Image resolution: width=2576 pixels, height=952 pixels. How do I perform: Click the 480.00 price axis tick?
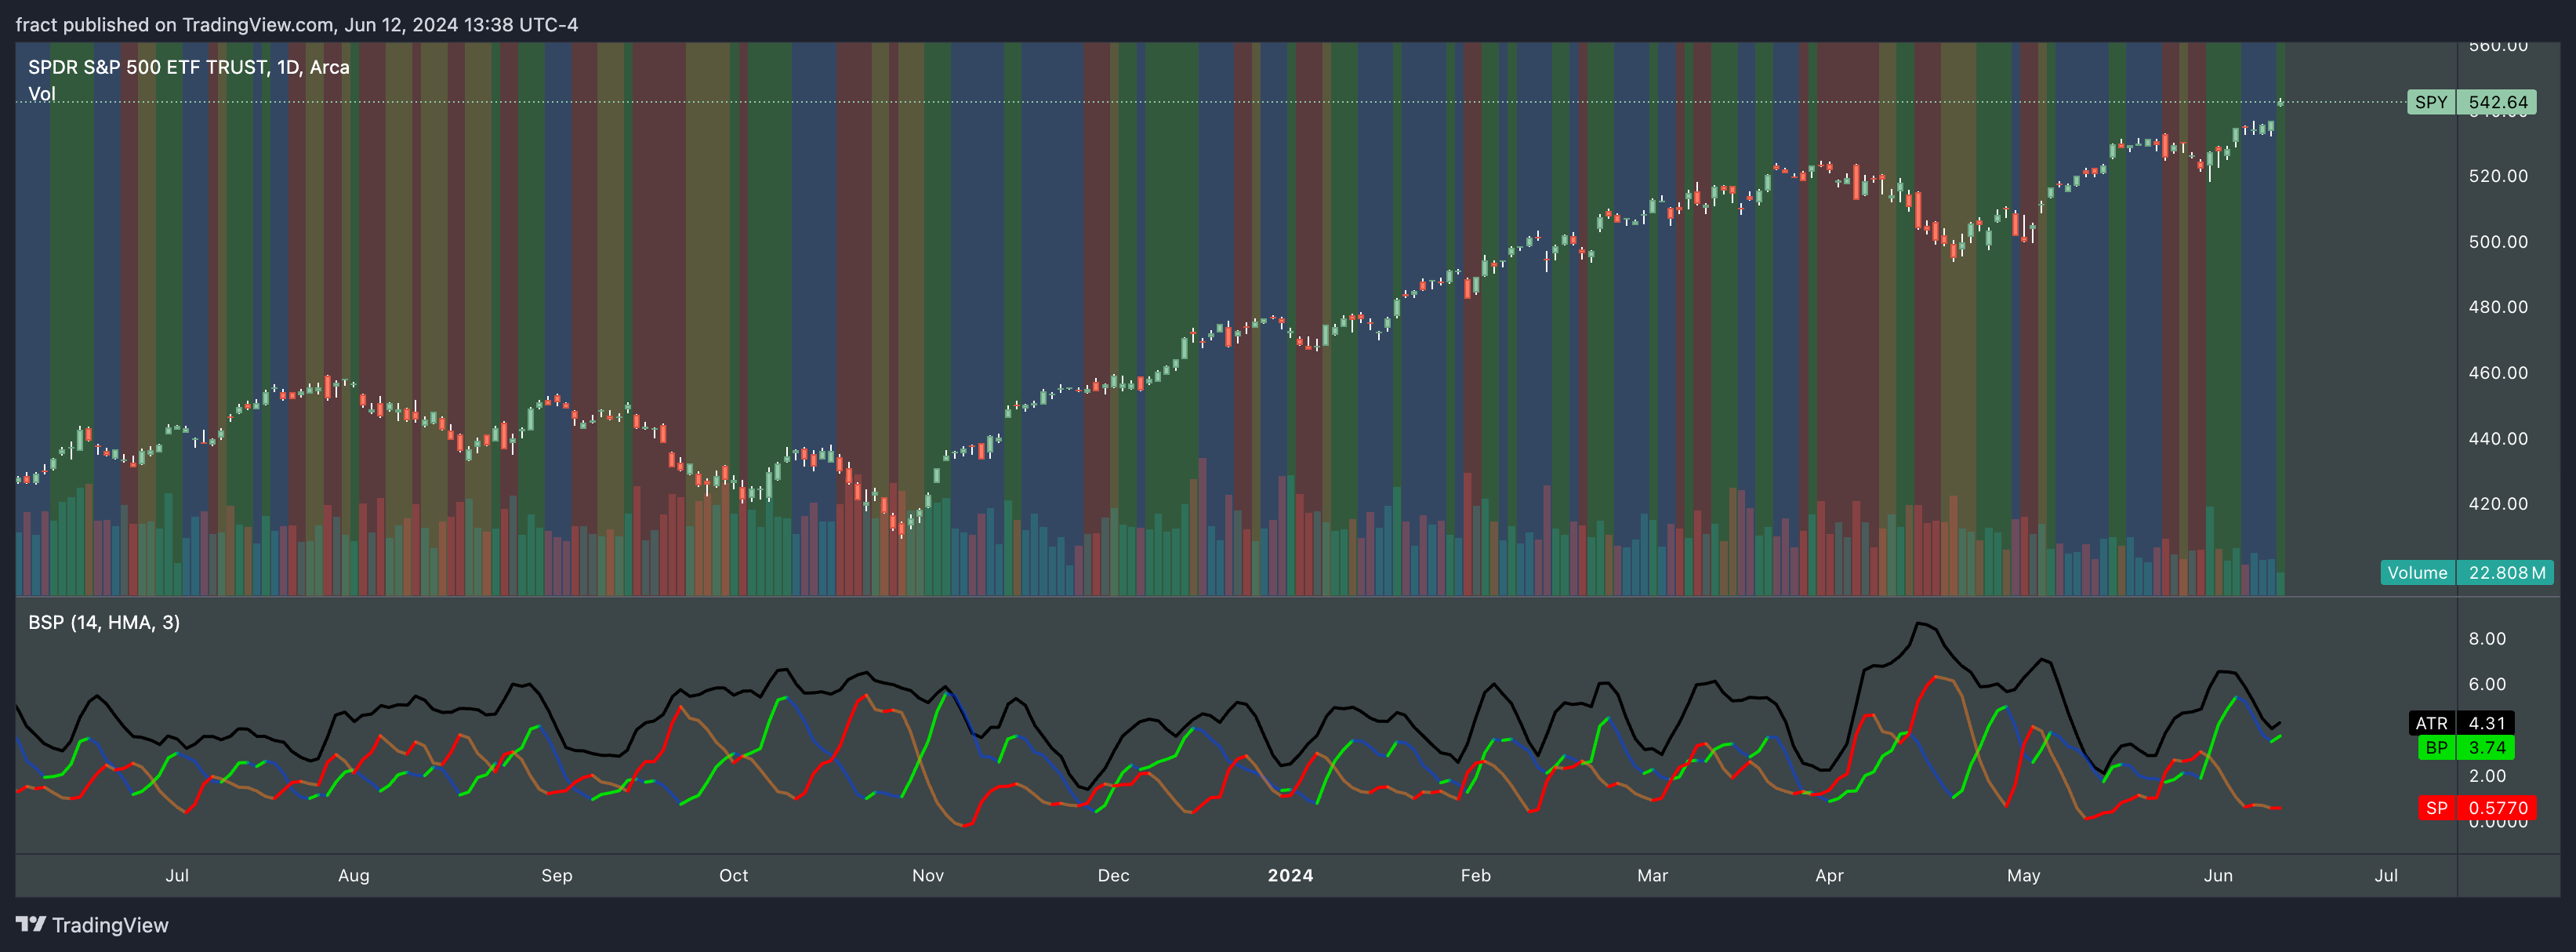tap(2498, 307)
